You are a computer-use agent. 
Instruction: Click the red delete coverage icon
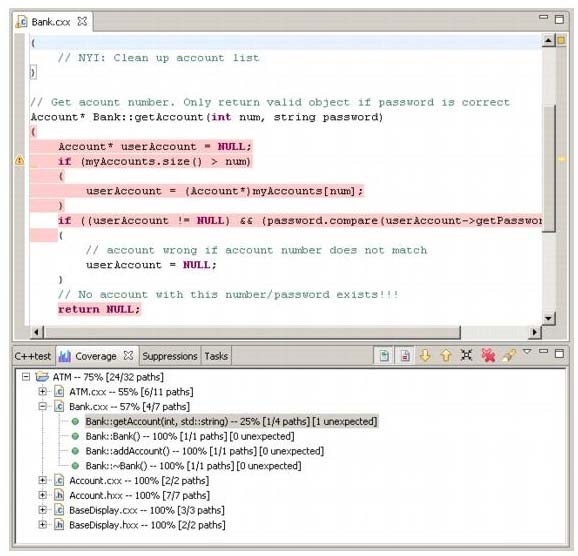coord(488,355)
